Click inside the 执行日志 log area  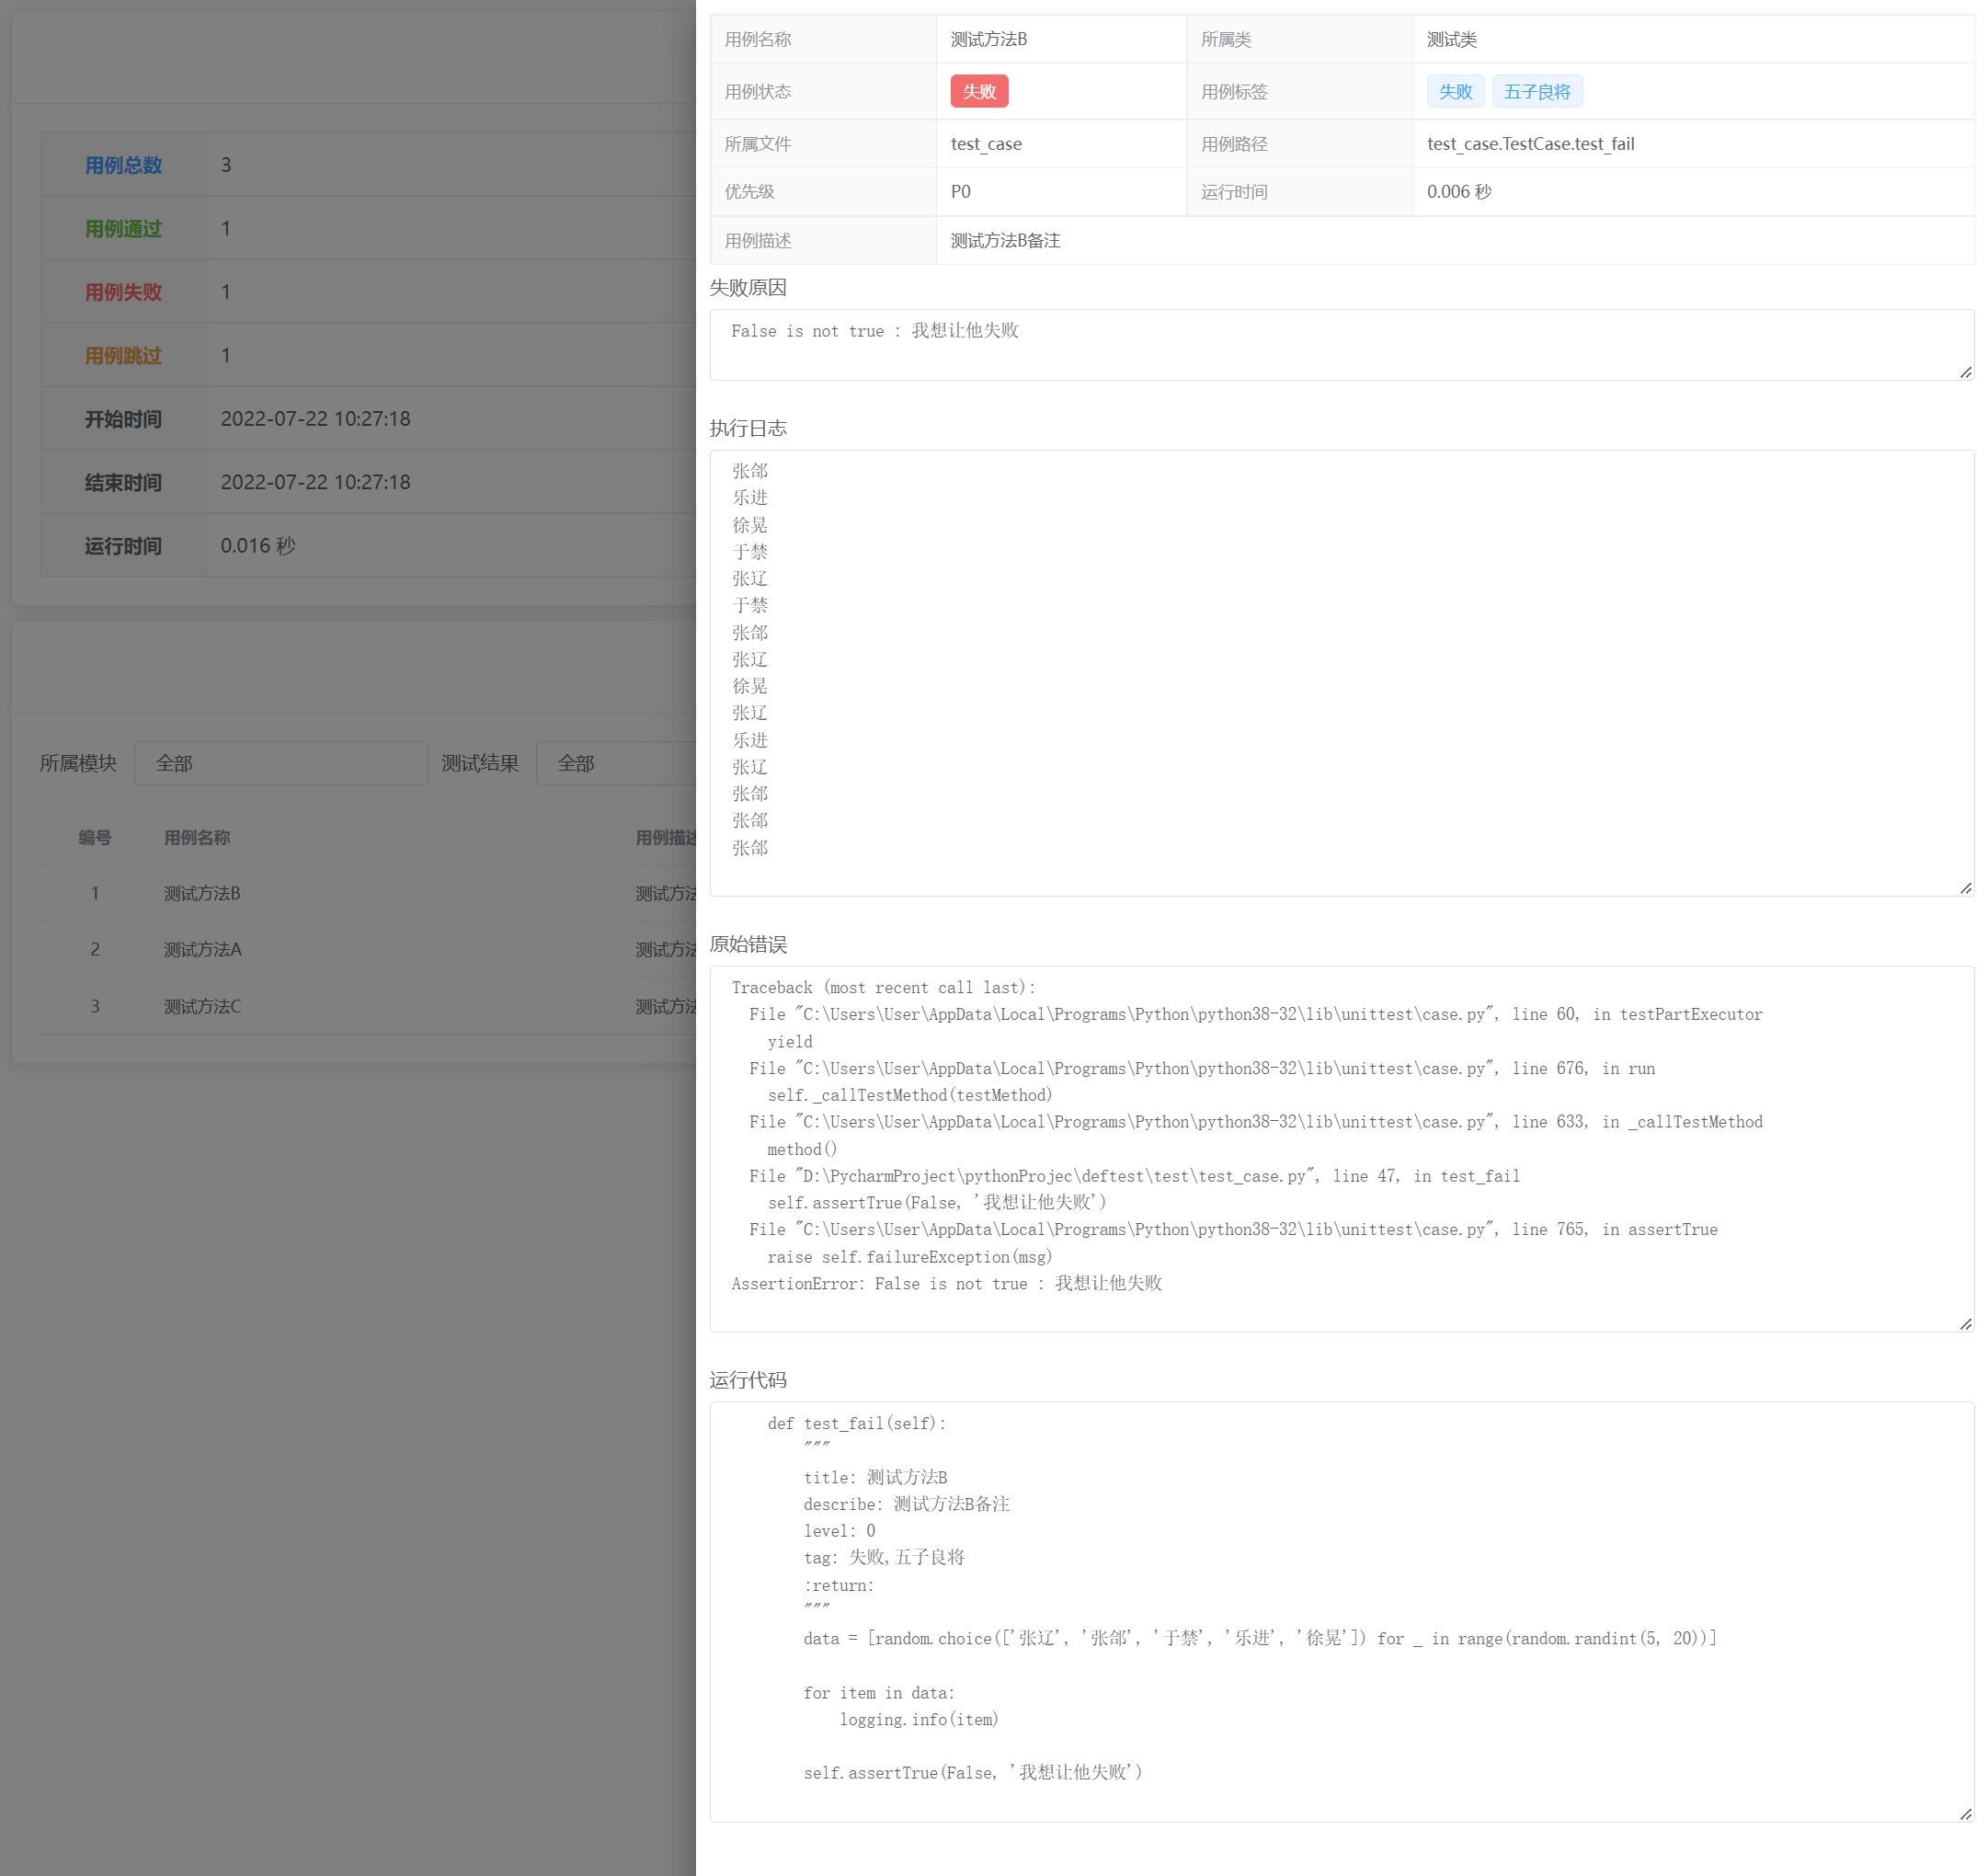[x=1340, y=672]
